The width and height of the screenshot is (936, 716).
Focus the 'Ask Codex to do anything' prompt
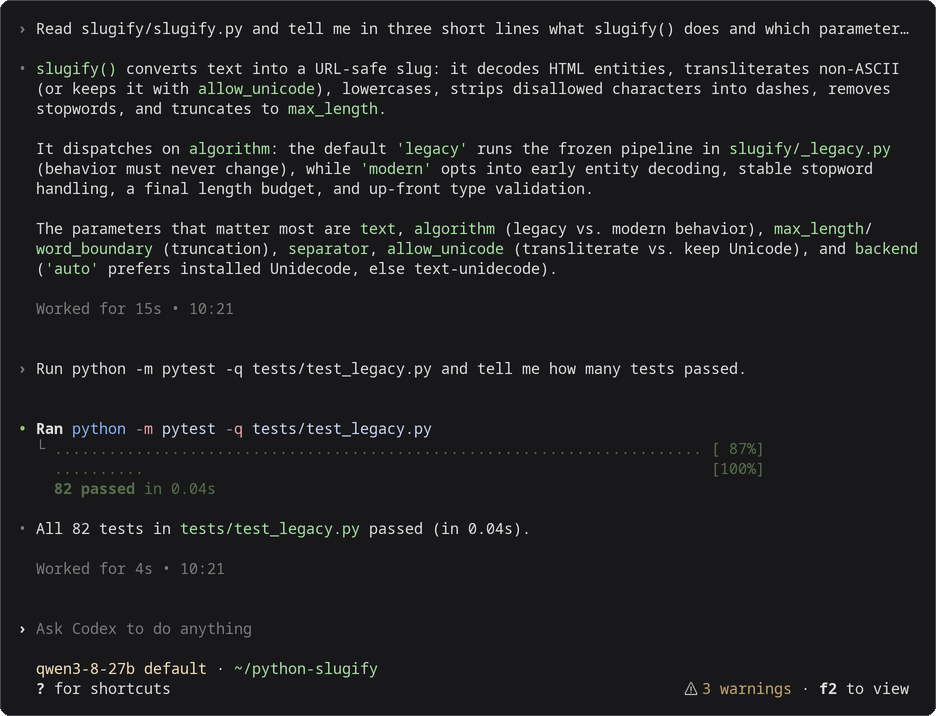pos(144,629)
